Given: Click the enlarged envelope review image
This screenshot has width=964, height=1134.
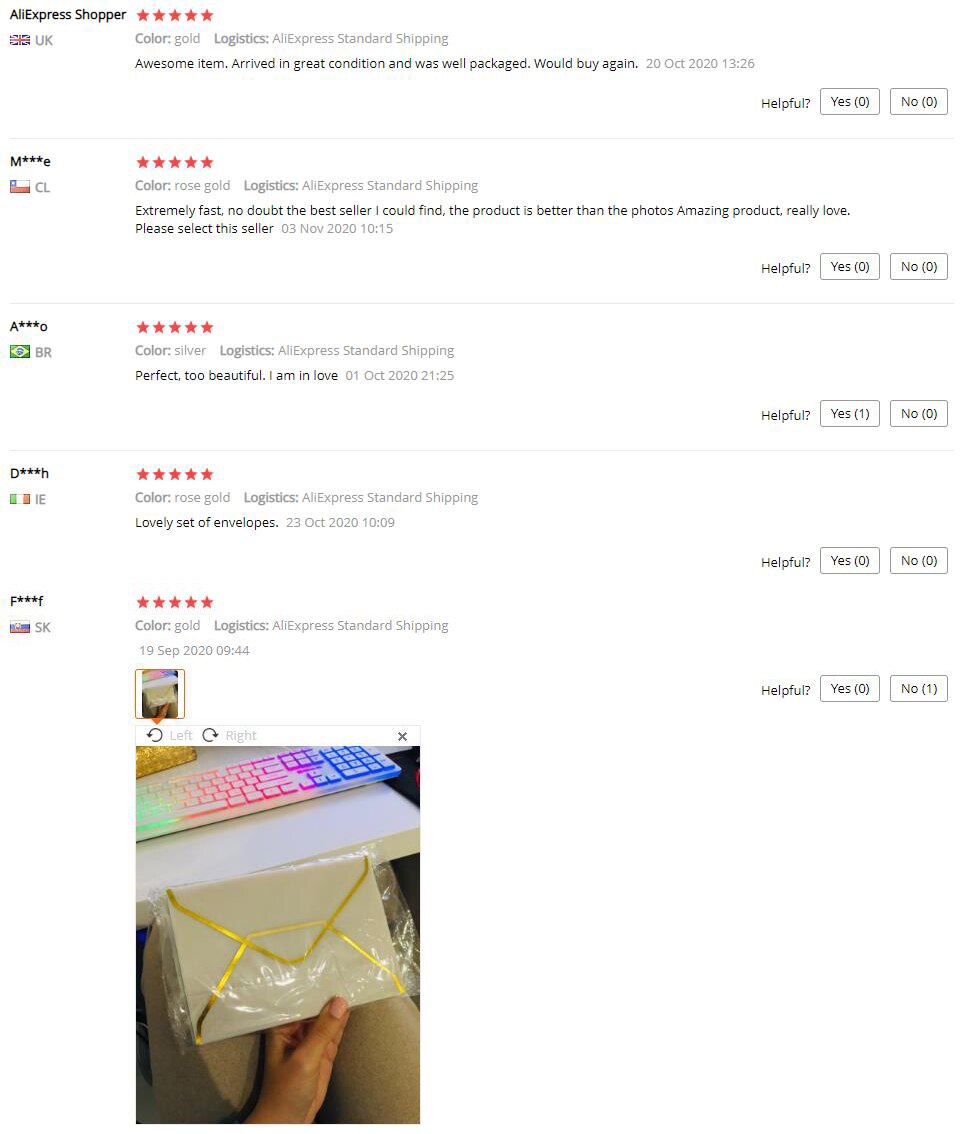Looking at the screenshot, I should point(278,934).
